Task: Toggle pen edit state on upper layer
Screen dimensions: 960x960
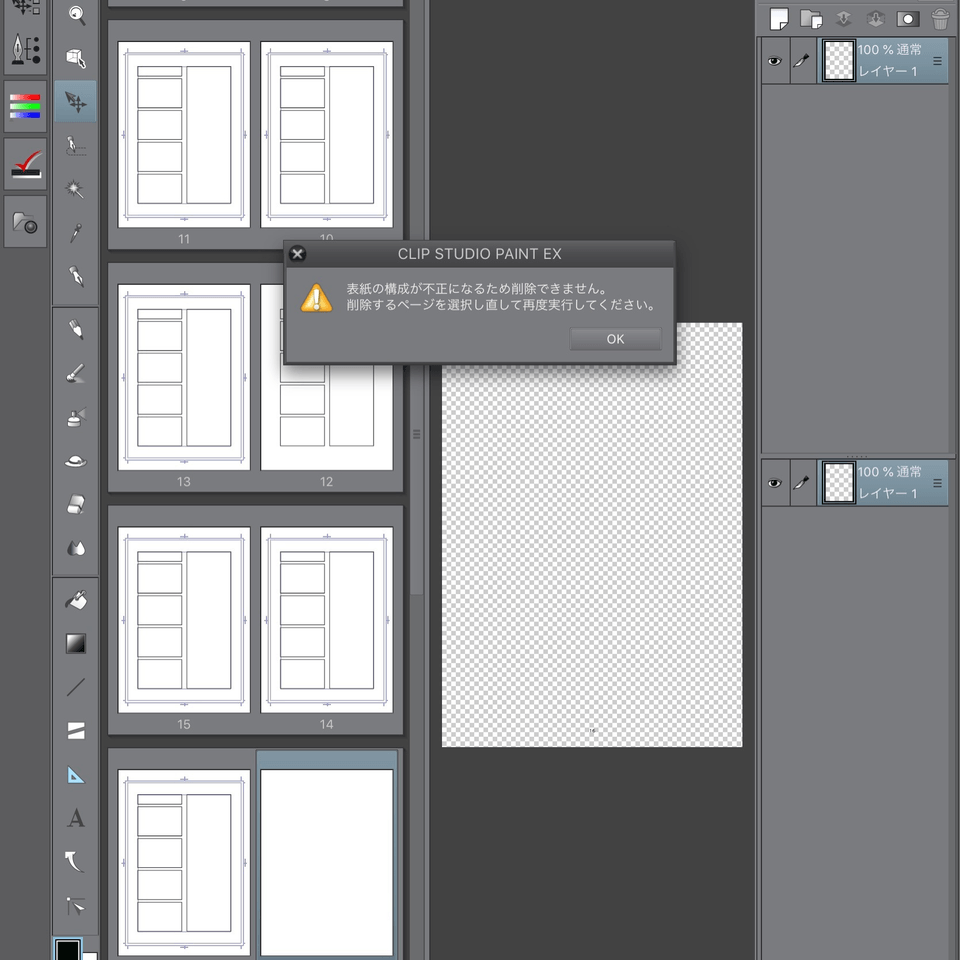Action: 801,61
